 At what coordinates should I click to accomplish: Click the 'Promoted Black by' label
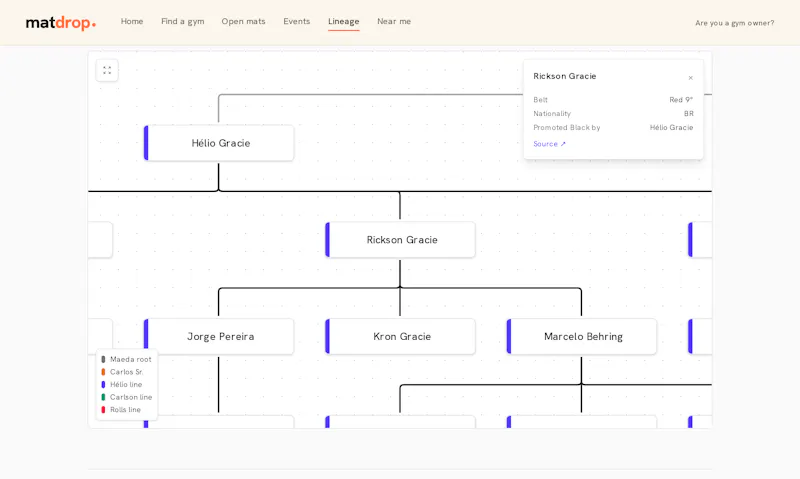(x=567, y=128)
